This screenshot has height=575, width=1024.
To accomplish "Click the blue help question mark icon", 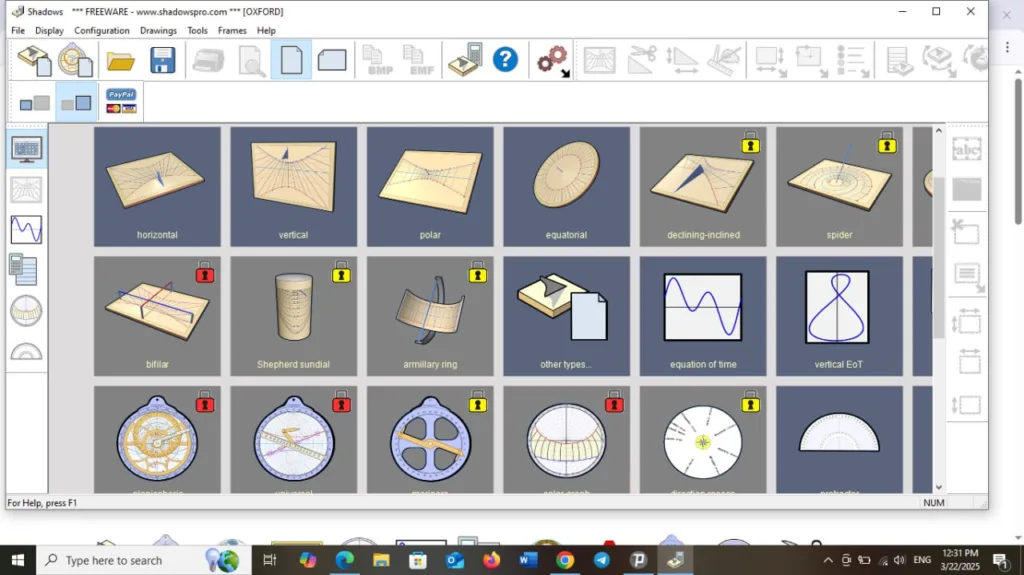I will tap(505, 59).
